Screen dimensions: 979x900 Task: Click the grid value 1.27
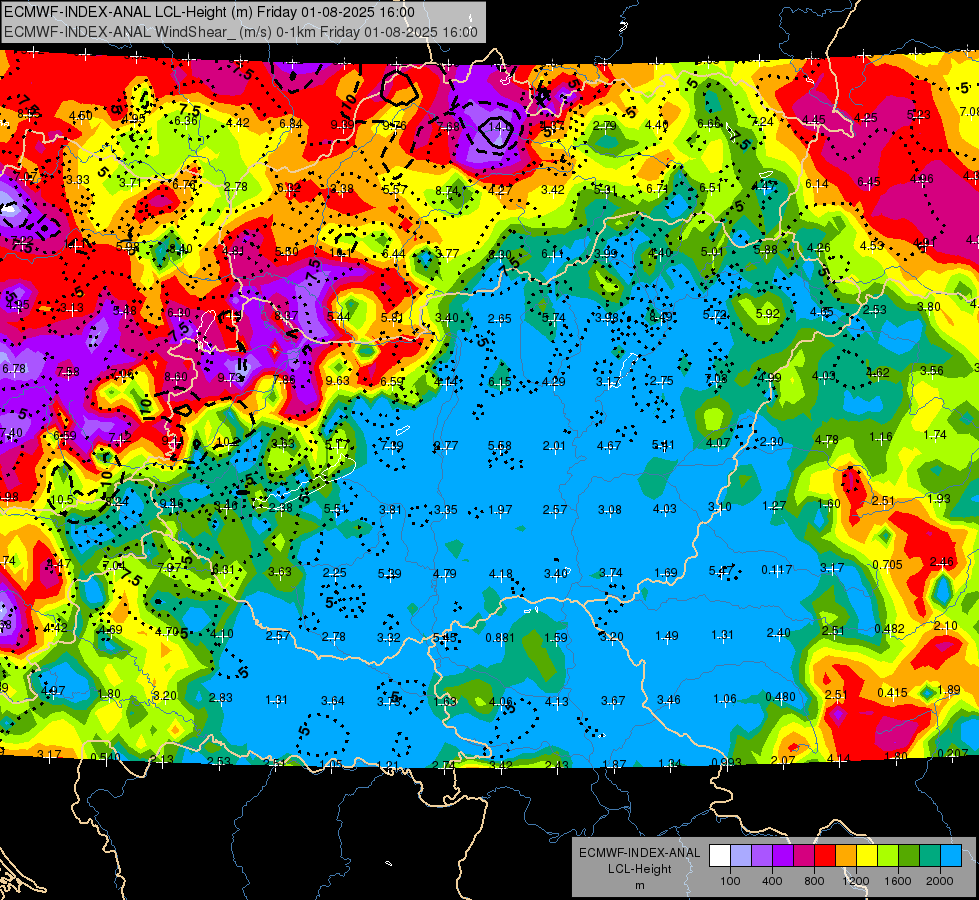[774, 505]
